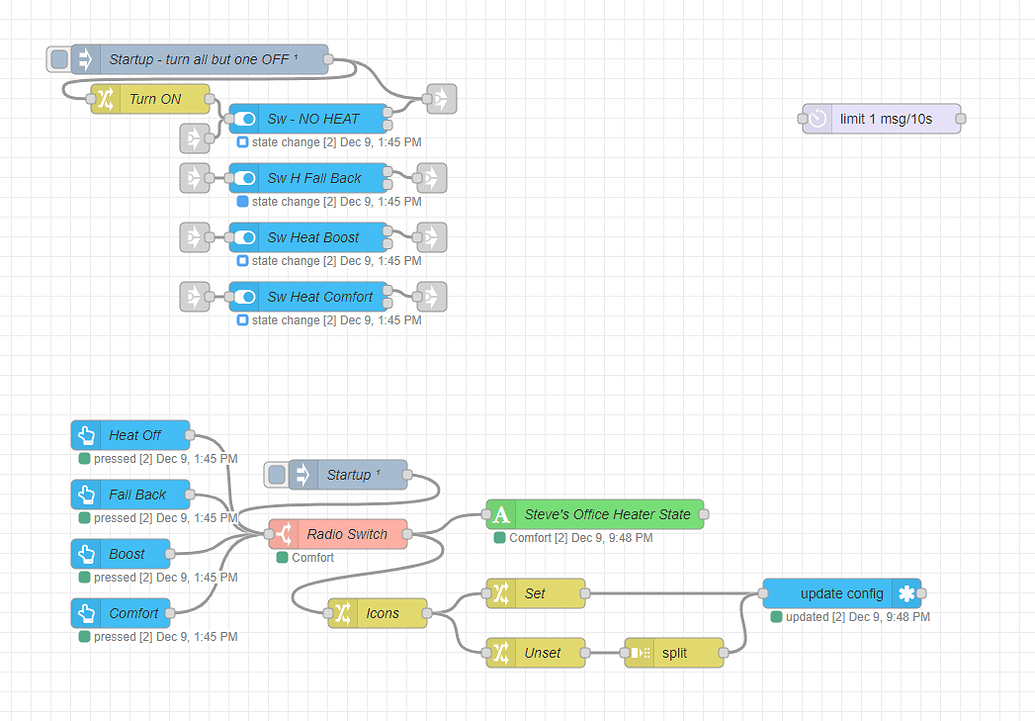This screenshot has height=721, width=1035.
Task: Select the 'Unset' node label
Action: click(543, 653)
